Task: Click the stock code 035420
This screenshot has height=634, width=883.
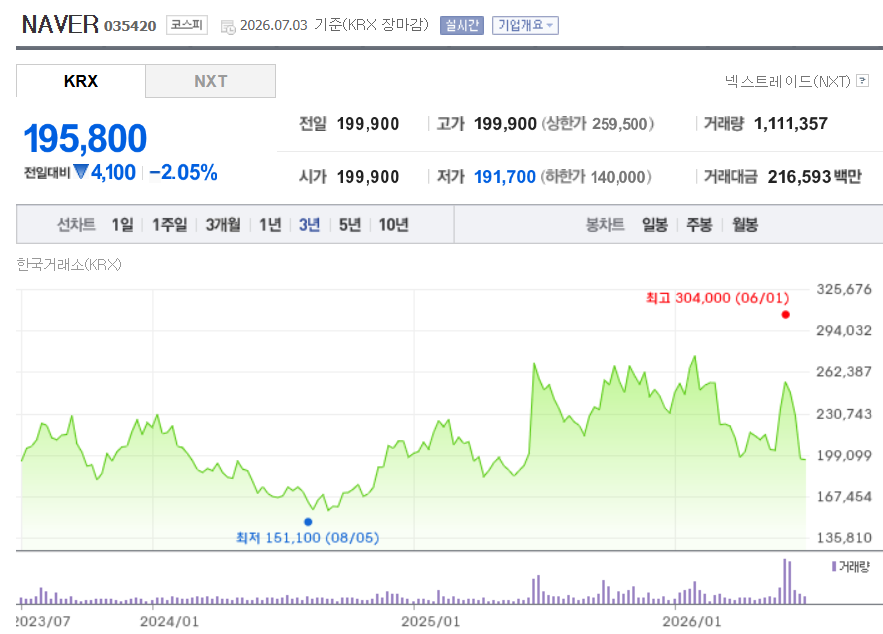Action: coord(130,26)
